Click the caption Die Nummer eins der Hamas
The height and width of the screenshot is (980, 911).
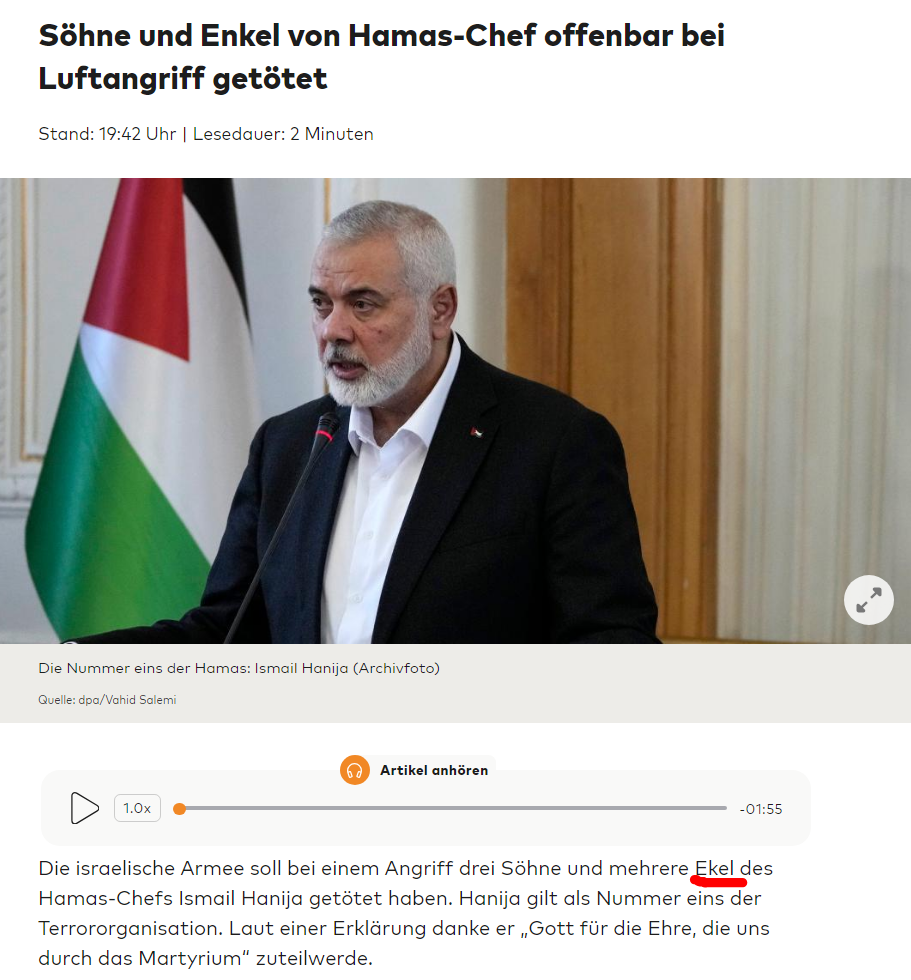pos(239,668)
